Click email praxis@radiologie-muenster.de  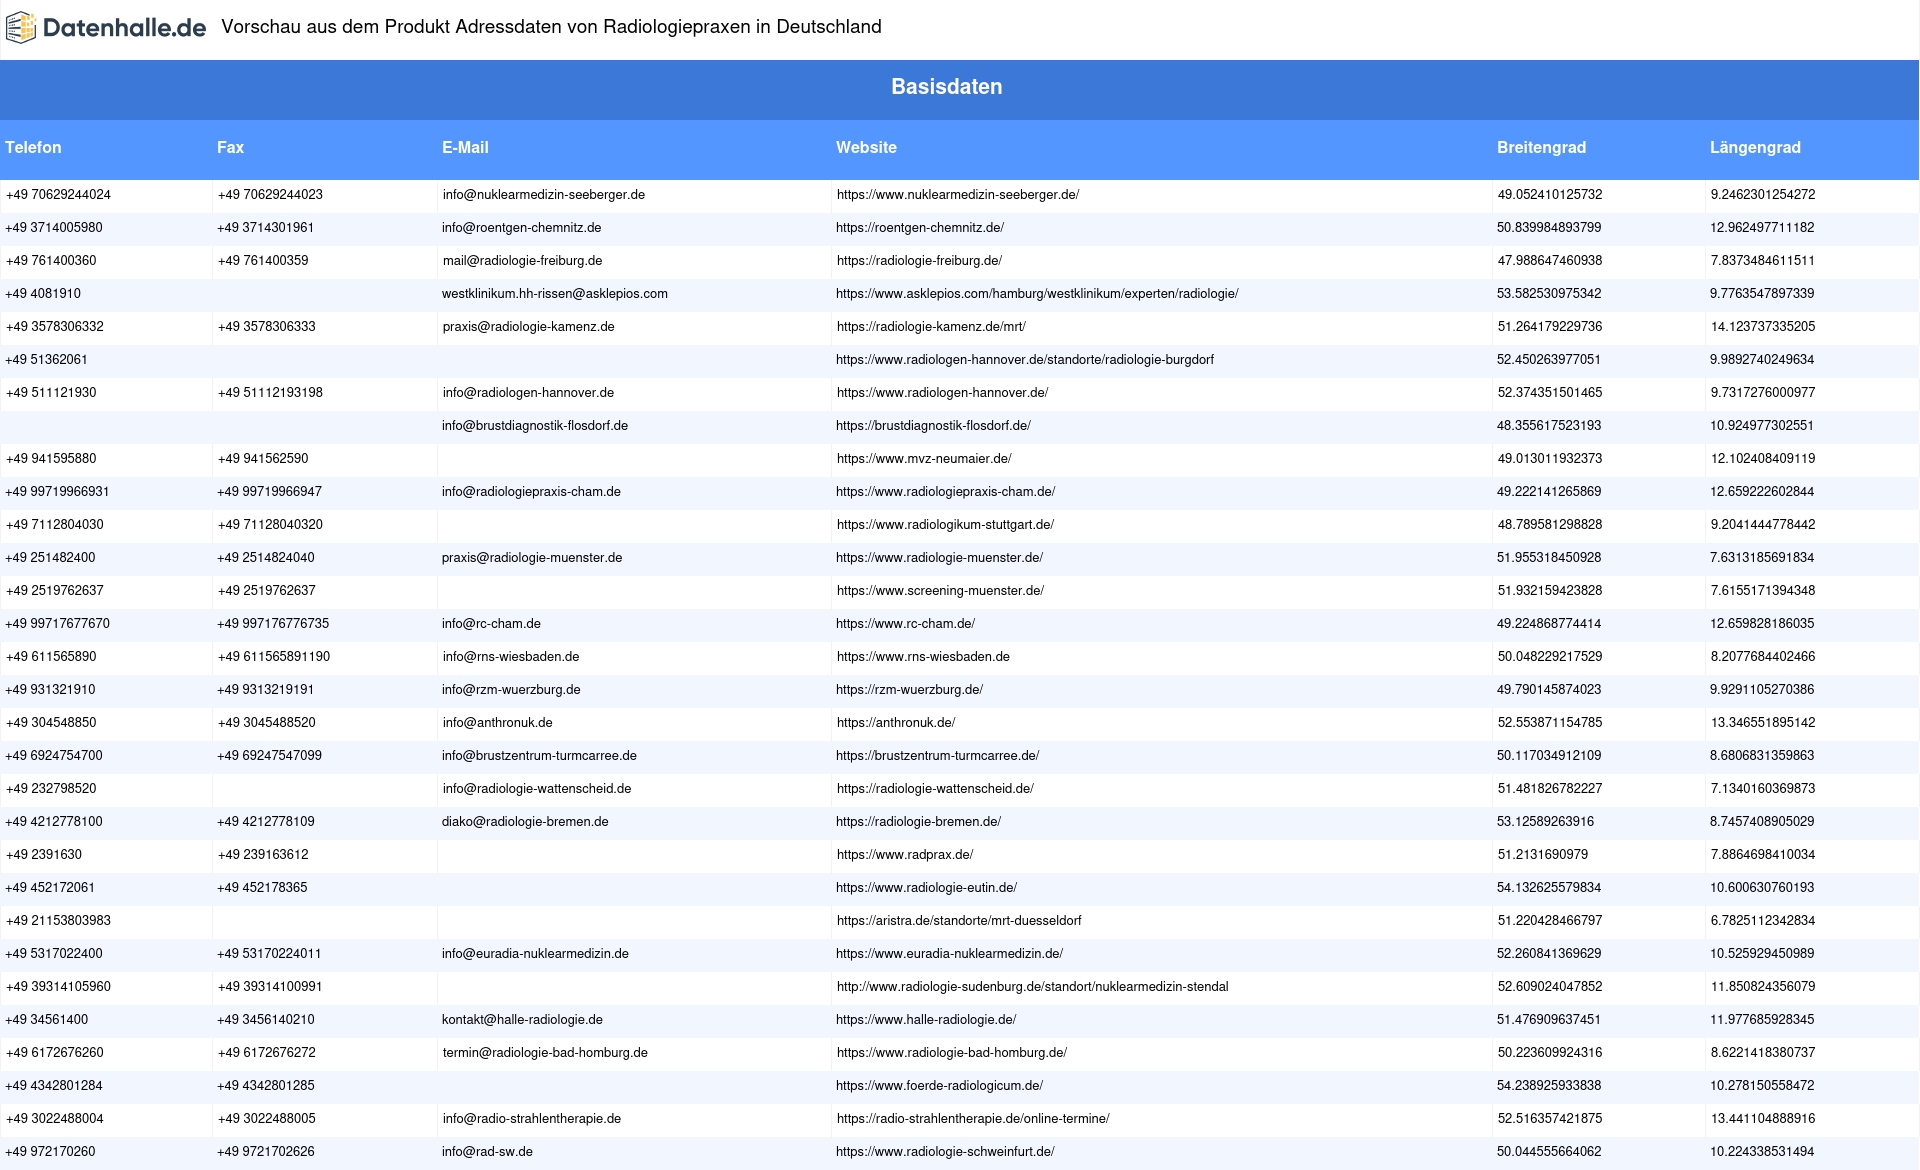pos(532,558)
